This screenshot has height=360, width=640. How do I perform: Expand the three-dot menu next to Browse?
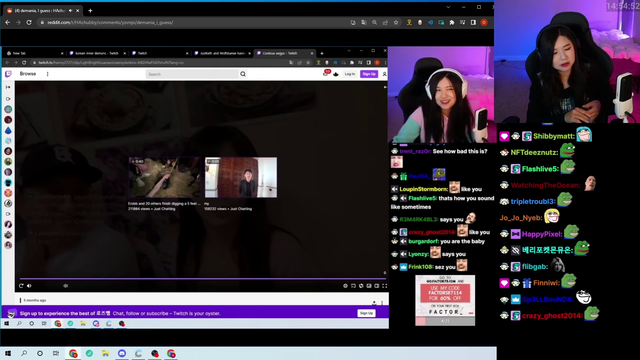[x=47, y=74]
